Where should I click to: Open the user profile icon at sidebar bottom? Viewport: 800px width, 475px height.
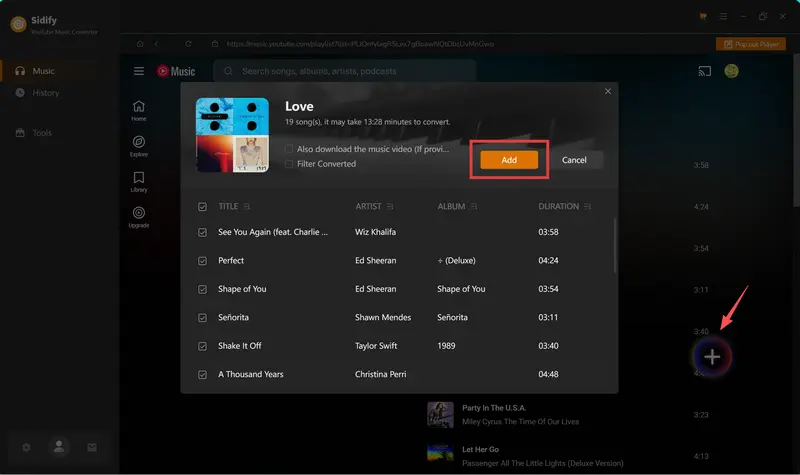point(59,447)
